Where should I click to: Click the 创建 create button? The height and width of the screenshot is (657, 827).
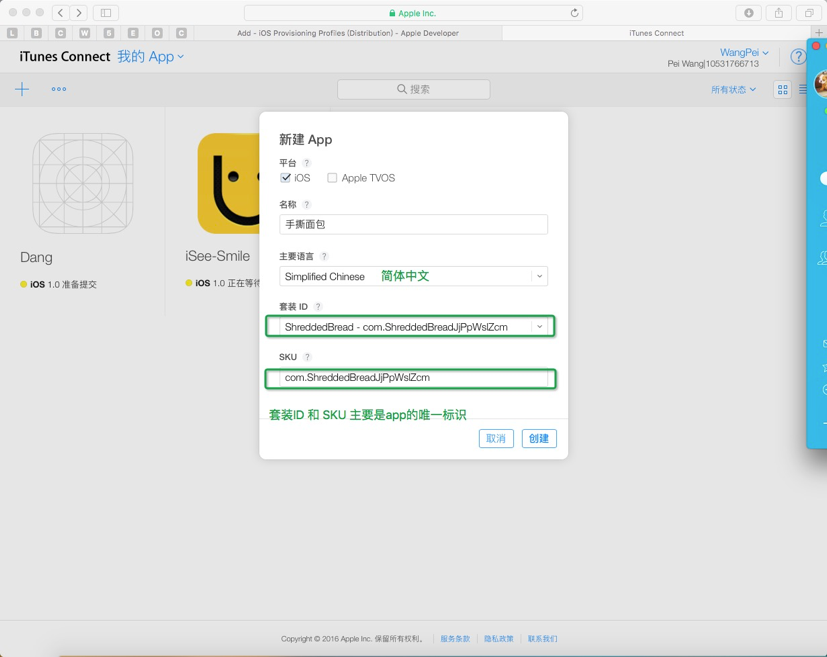coord(539,439)
